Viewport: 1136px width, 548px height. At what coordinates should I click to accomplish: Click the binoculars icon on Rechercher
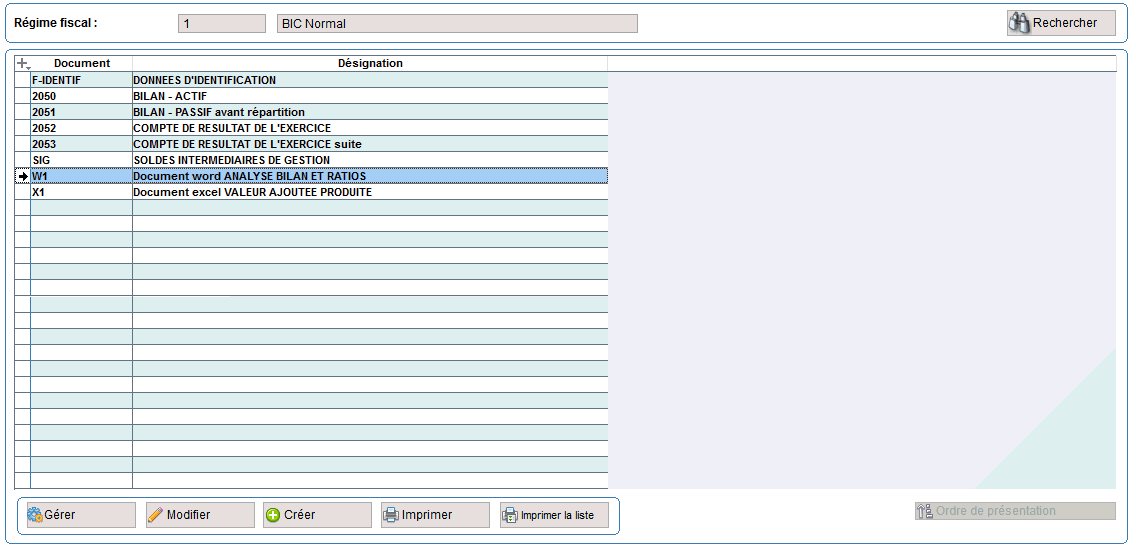pyautogui.click(x=1020, y=23)
